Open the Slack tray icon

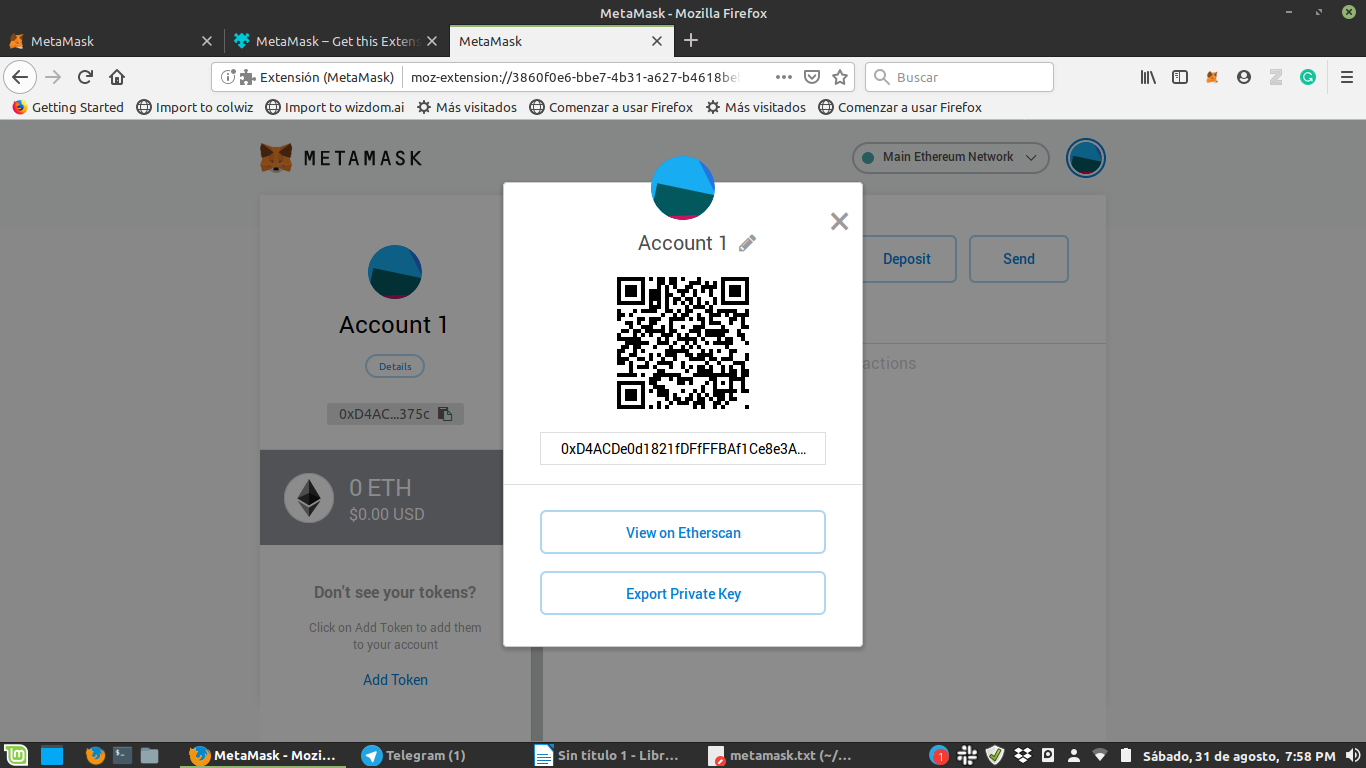(x=967, y=755)
